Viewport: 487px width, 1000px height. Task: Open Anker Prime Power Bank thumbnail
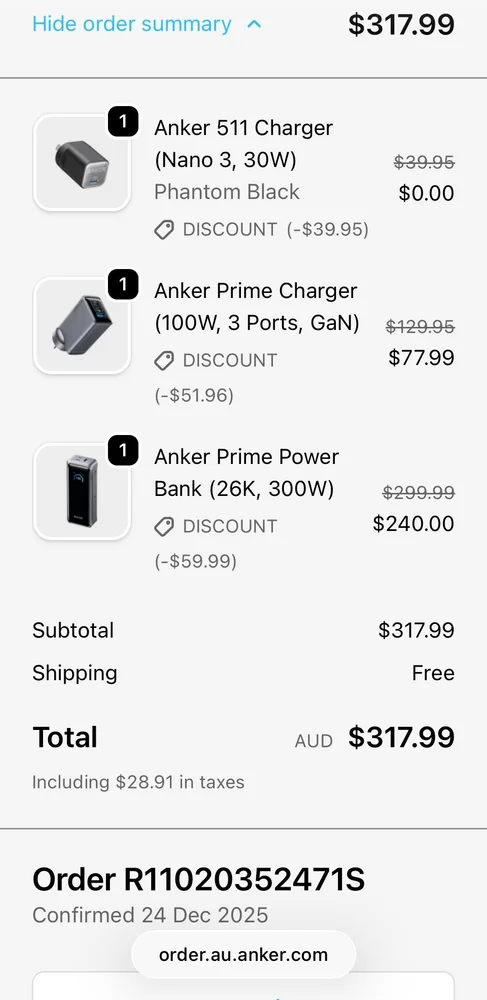pos(82,492)
